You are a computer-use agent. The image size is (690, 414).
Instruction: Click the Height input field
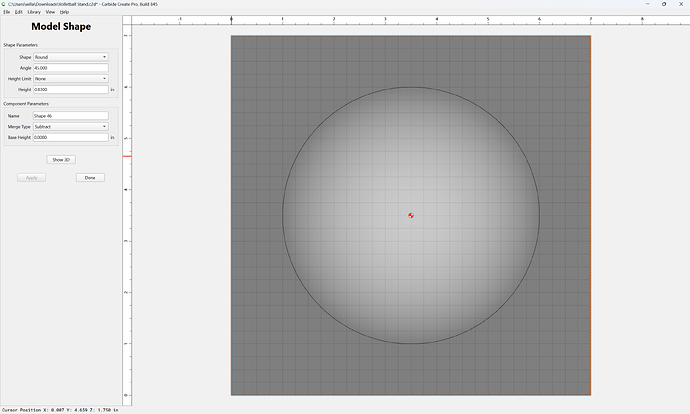tap(71, 89)
